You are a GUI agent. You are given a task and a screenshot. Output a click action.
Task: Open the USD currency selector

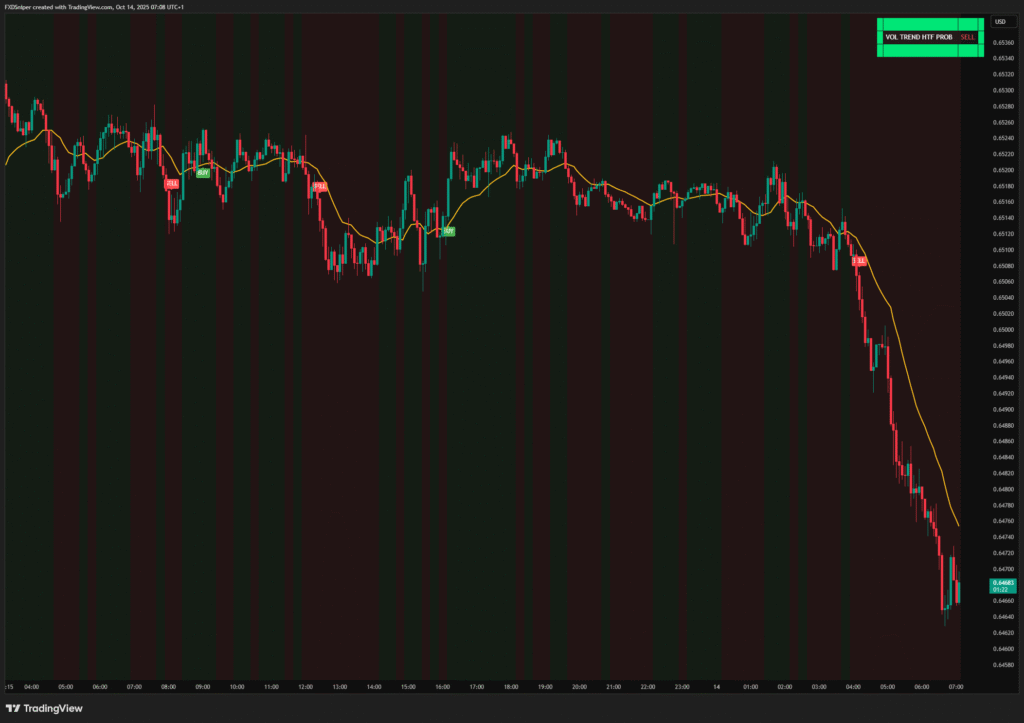pos(999,21)
